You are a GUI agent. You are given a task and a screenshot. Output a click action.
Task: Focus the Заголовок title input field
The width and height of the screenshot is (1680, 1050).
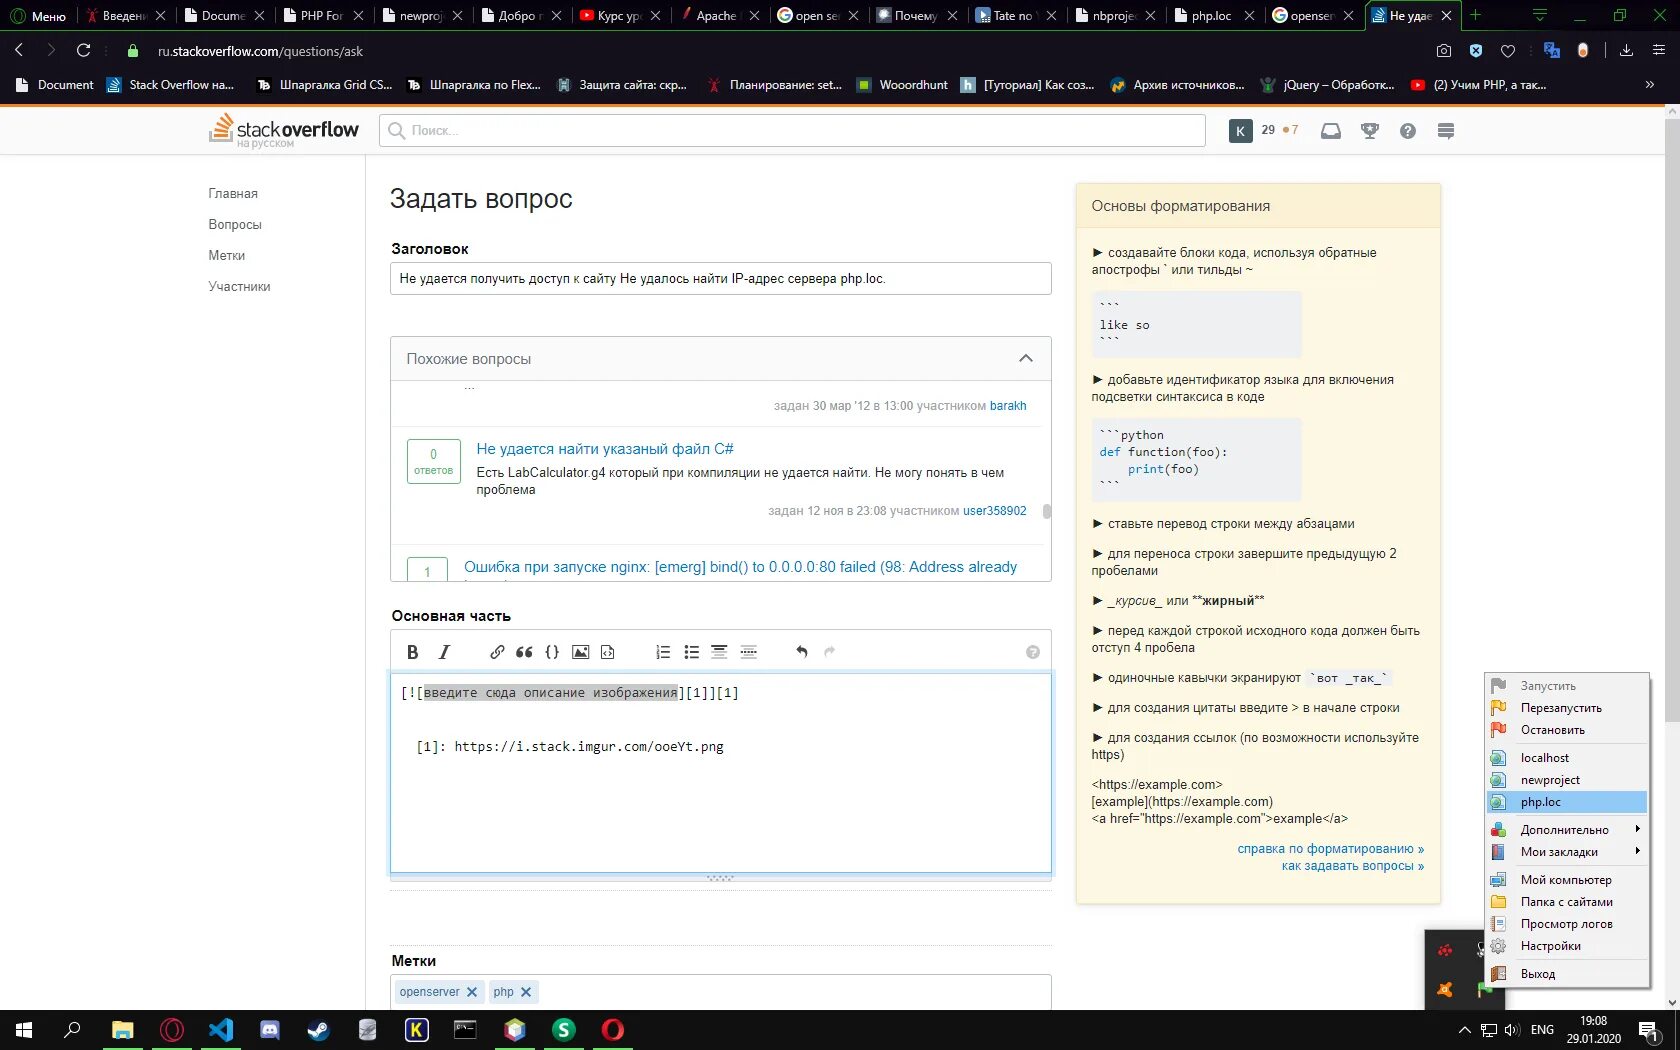click(x=720, y=279)
